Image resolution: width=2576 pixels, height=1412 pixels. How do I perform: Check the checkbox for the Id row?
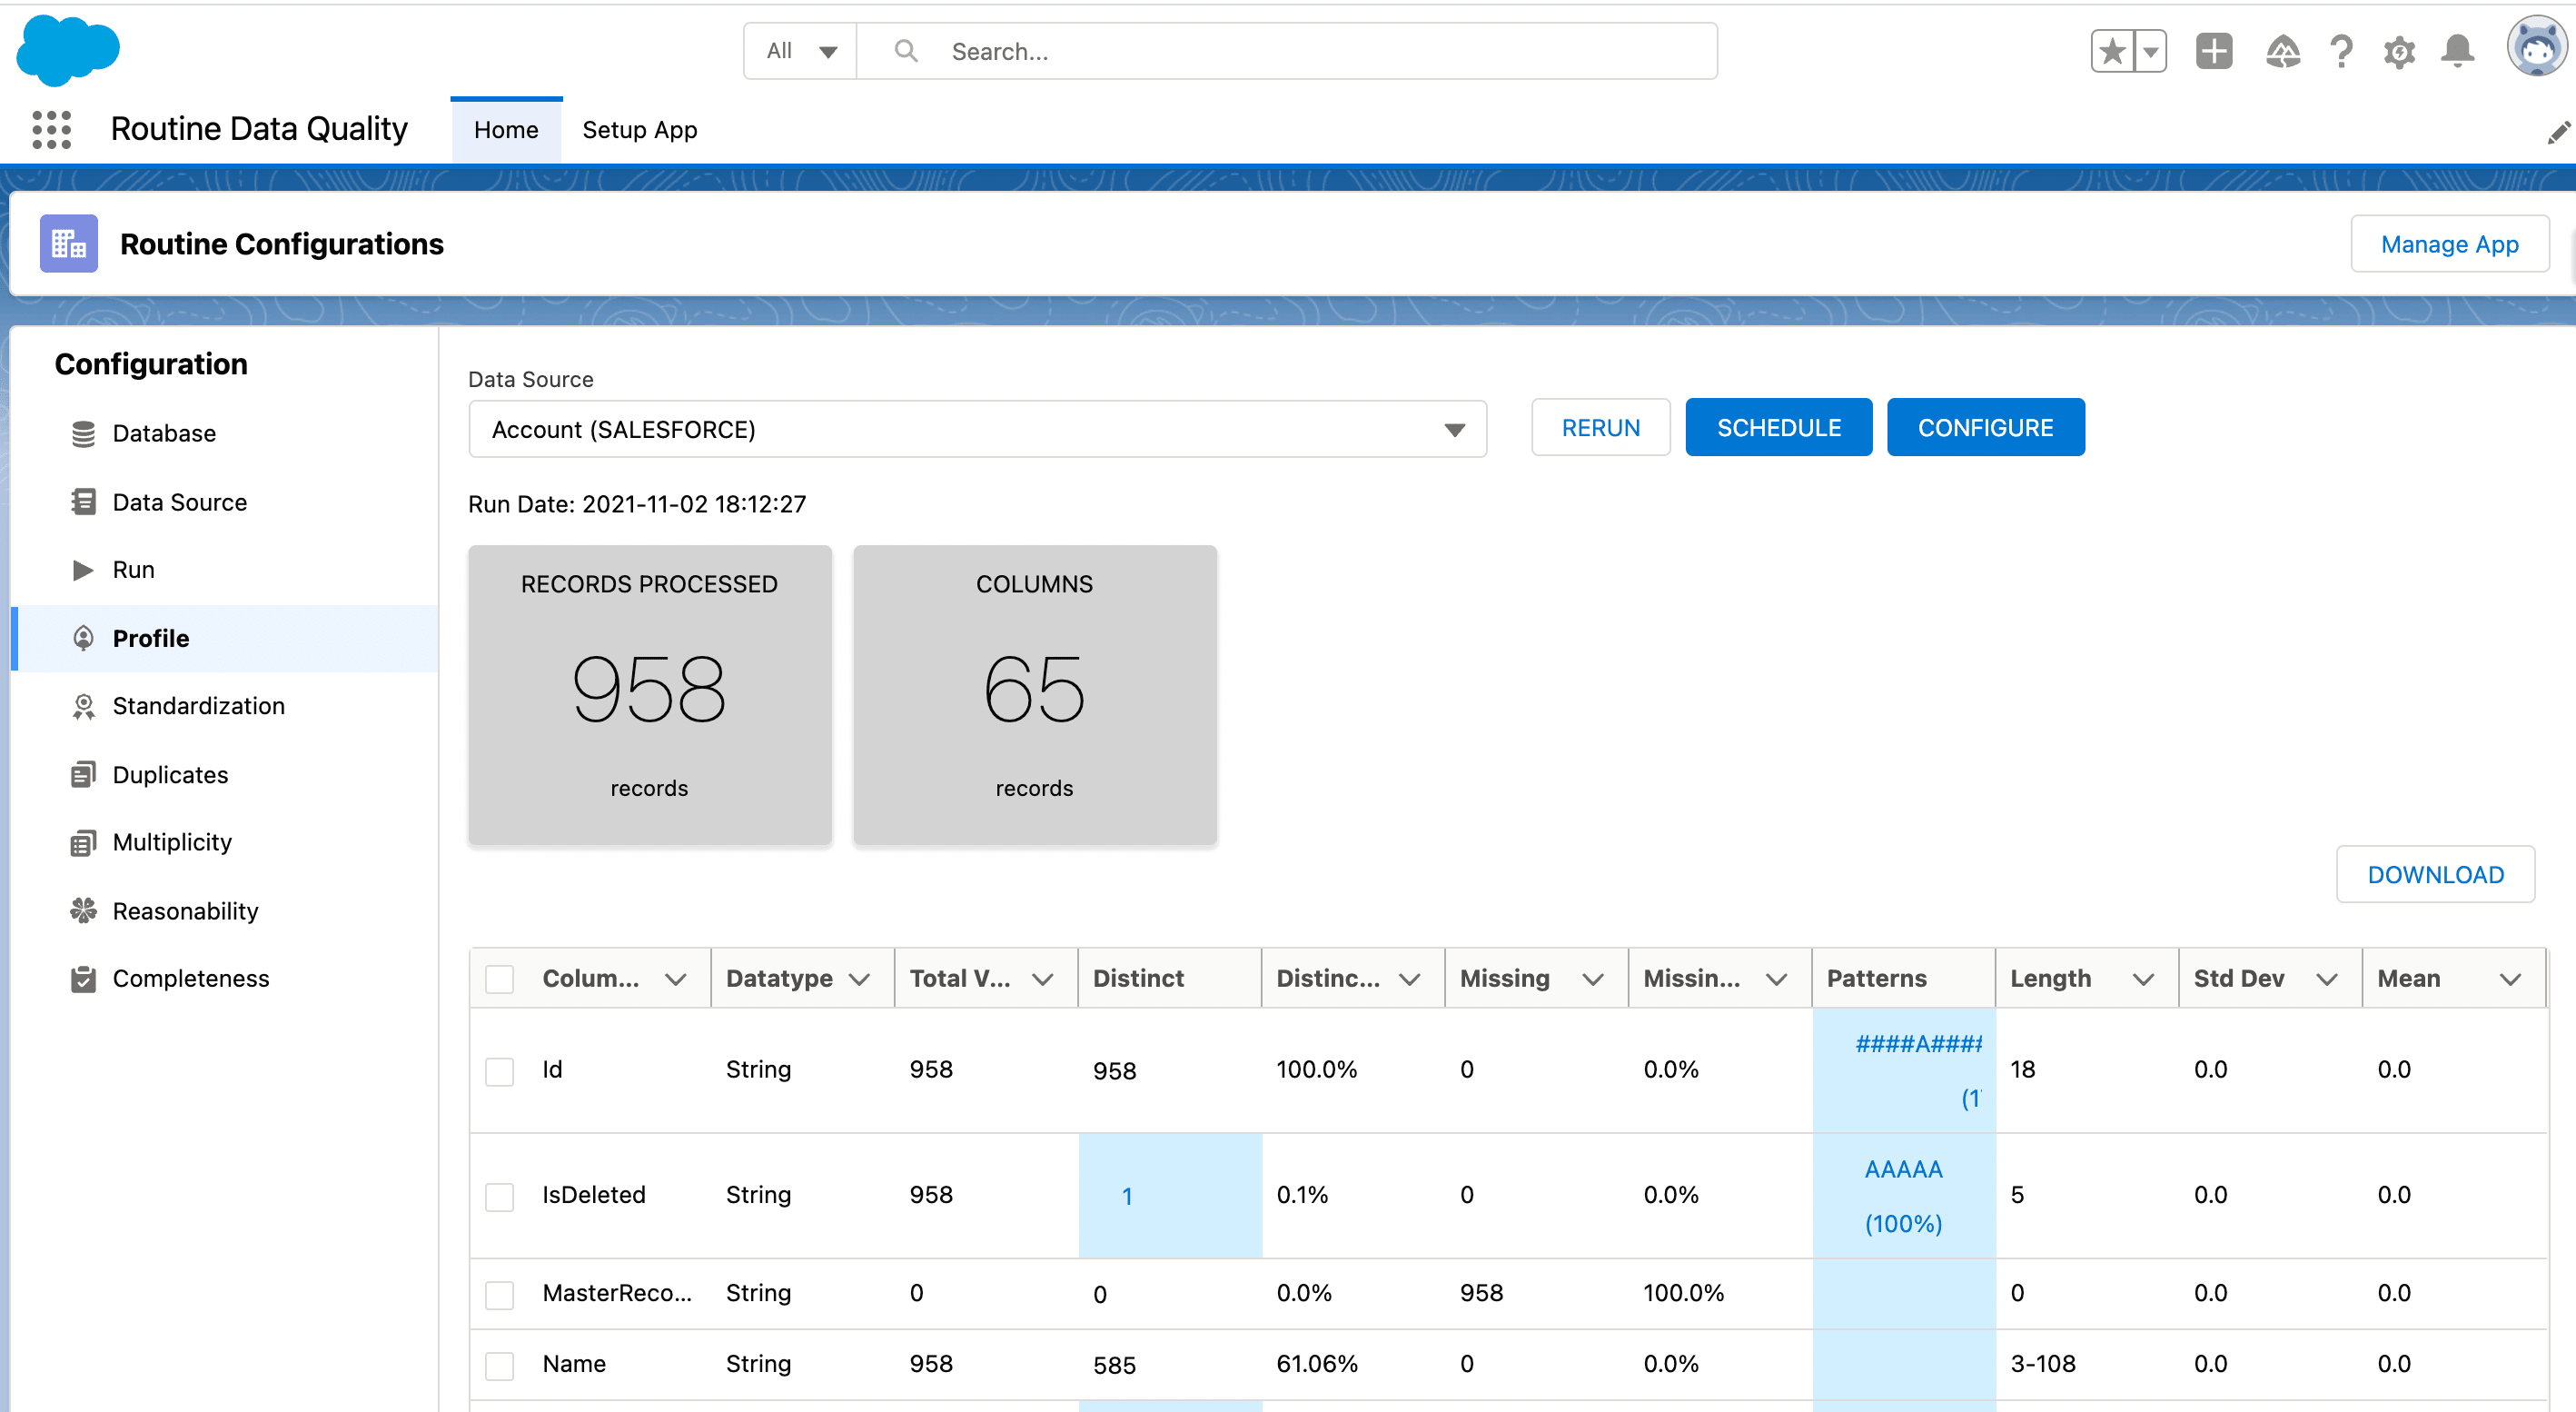[x=499, y=1070]
